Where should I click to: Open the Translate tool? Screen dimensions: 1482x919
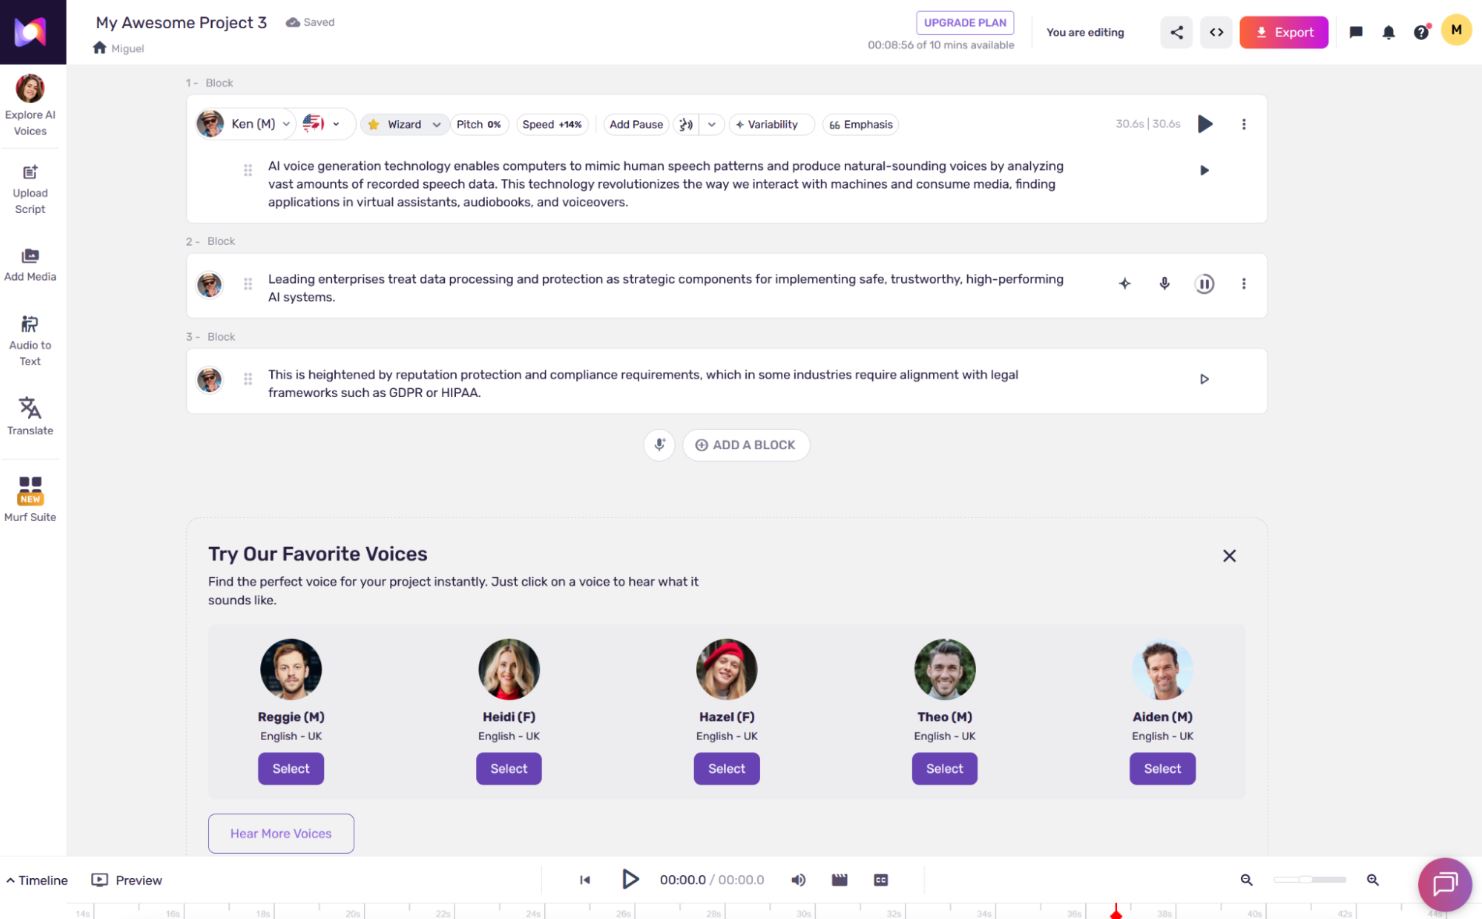pos(30,416)
